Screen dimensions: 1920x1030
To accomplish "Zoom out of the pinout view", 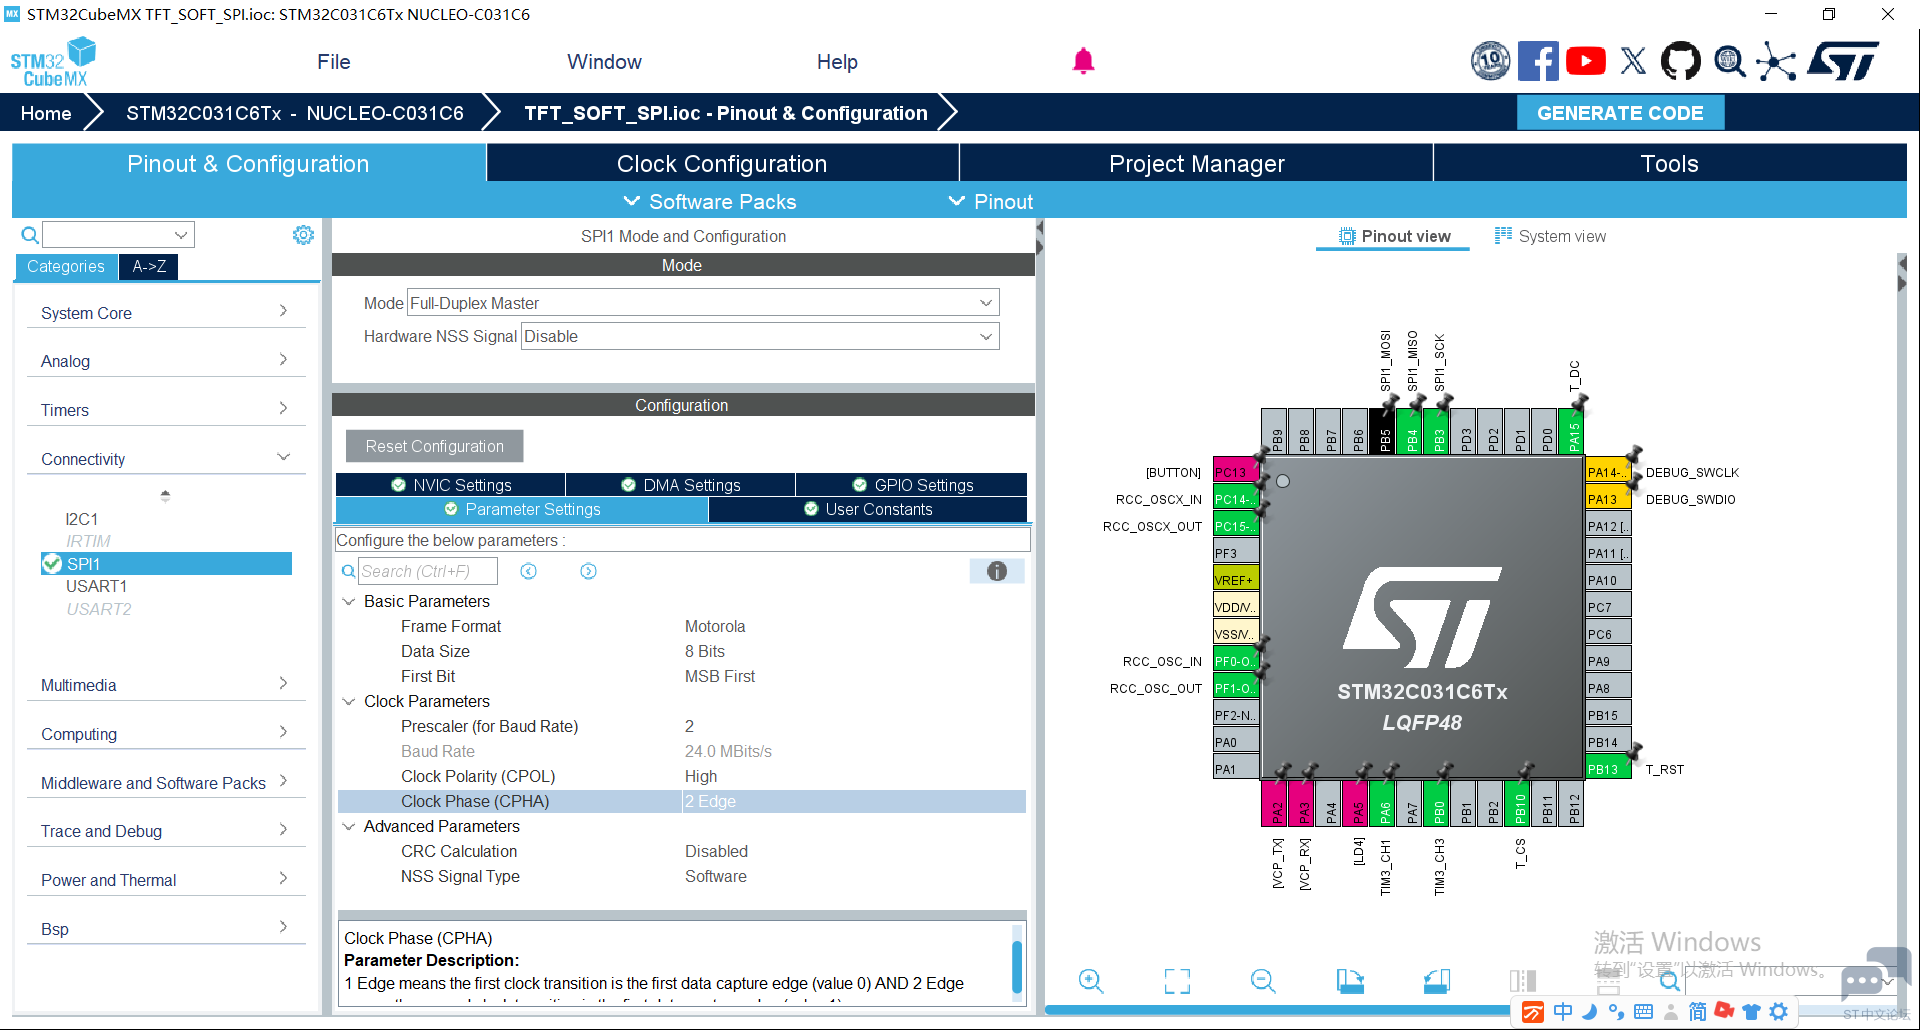I will 1263,981.
